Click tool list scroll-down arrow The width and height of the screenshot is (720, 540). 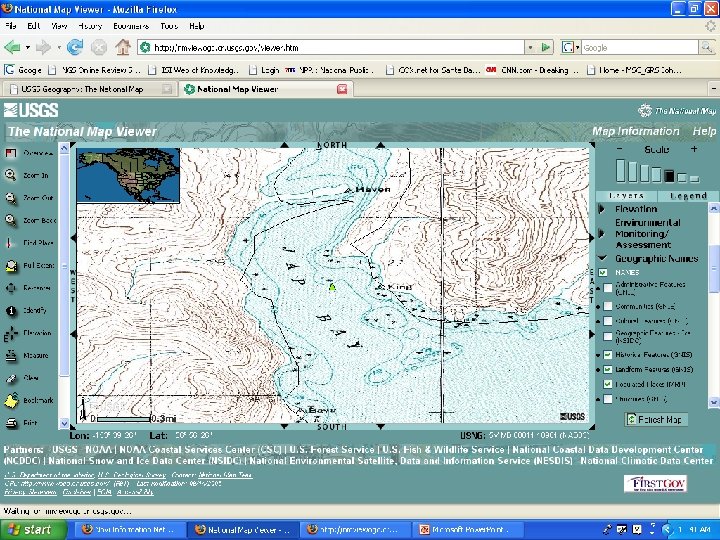pyautogui.click(x=64, y=423)
